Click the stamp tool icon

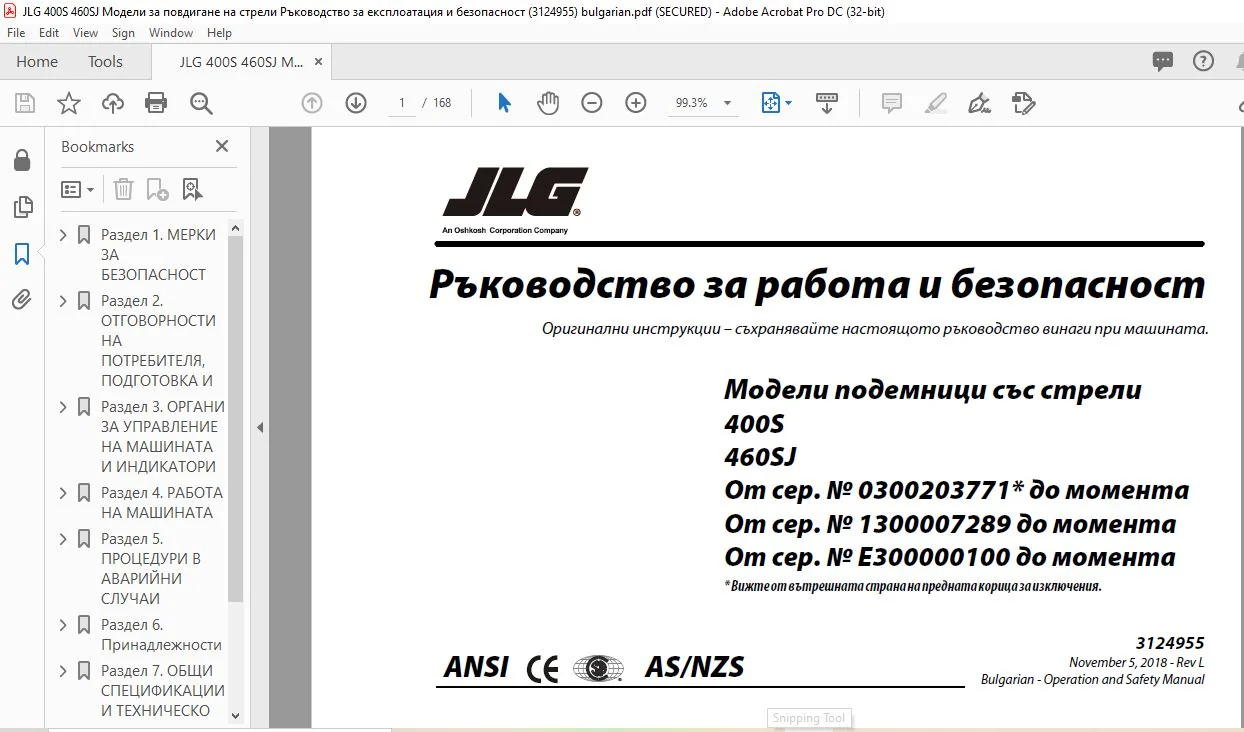[x=1023, y=103]
